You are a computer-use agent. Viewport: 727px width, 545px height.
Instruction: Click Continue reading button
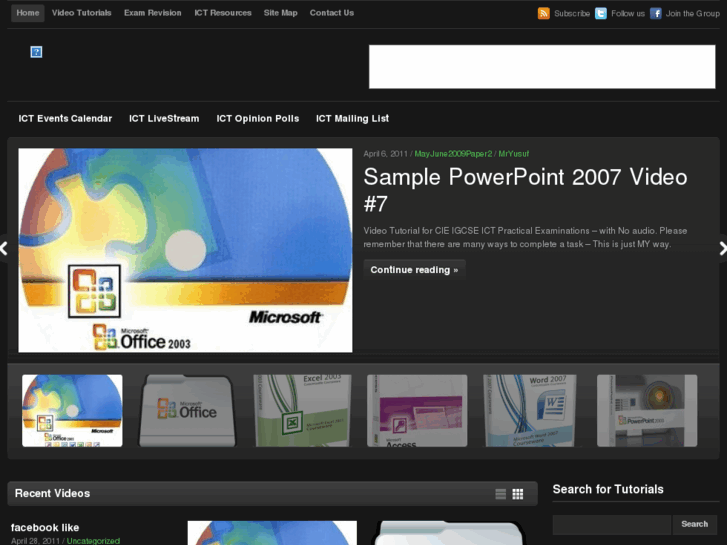[414, 270]
